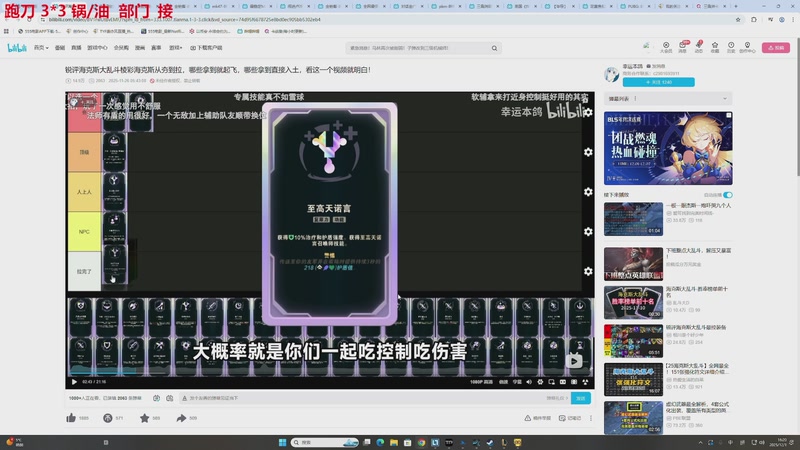Share video with arrow icon
This screenshot has height=450, width=800.
click(181, 418)
